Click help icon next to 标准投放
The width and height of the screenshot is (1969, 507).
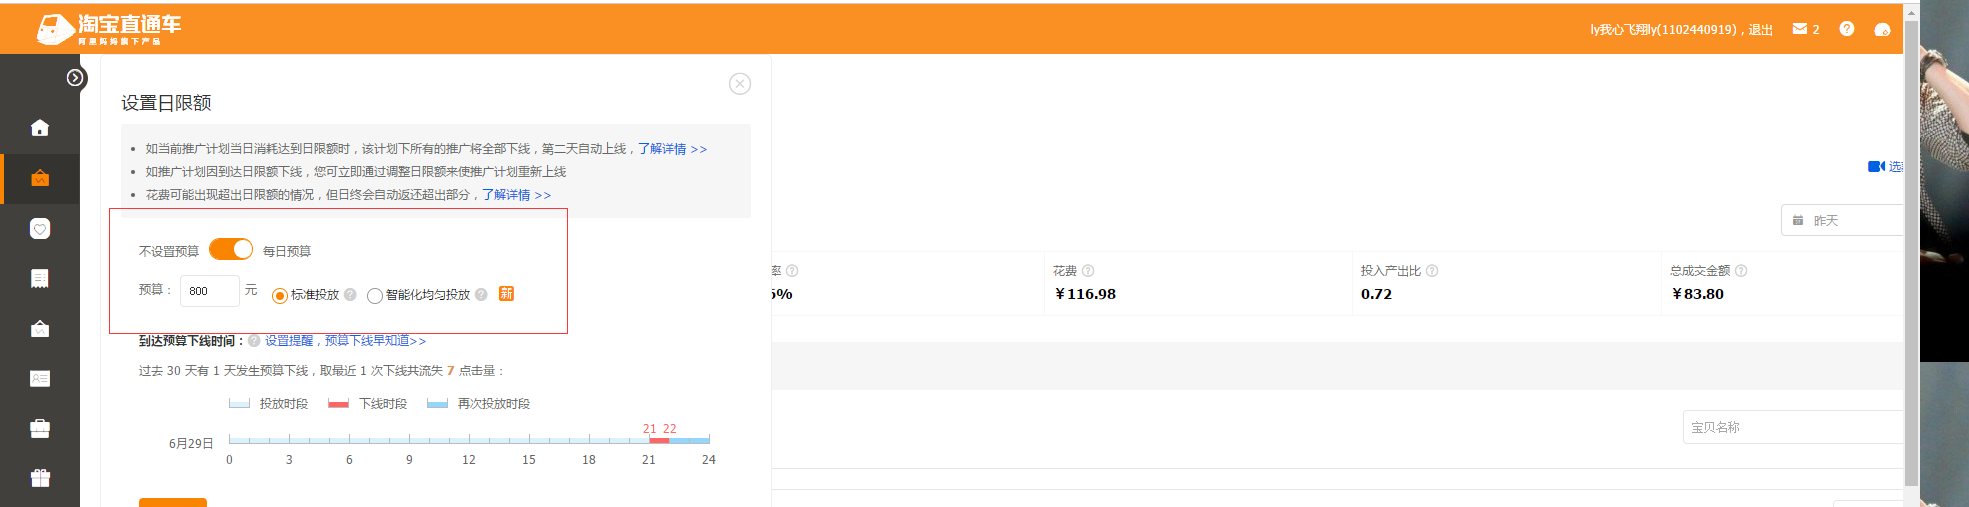(x=350, y=295)
